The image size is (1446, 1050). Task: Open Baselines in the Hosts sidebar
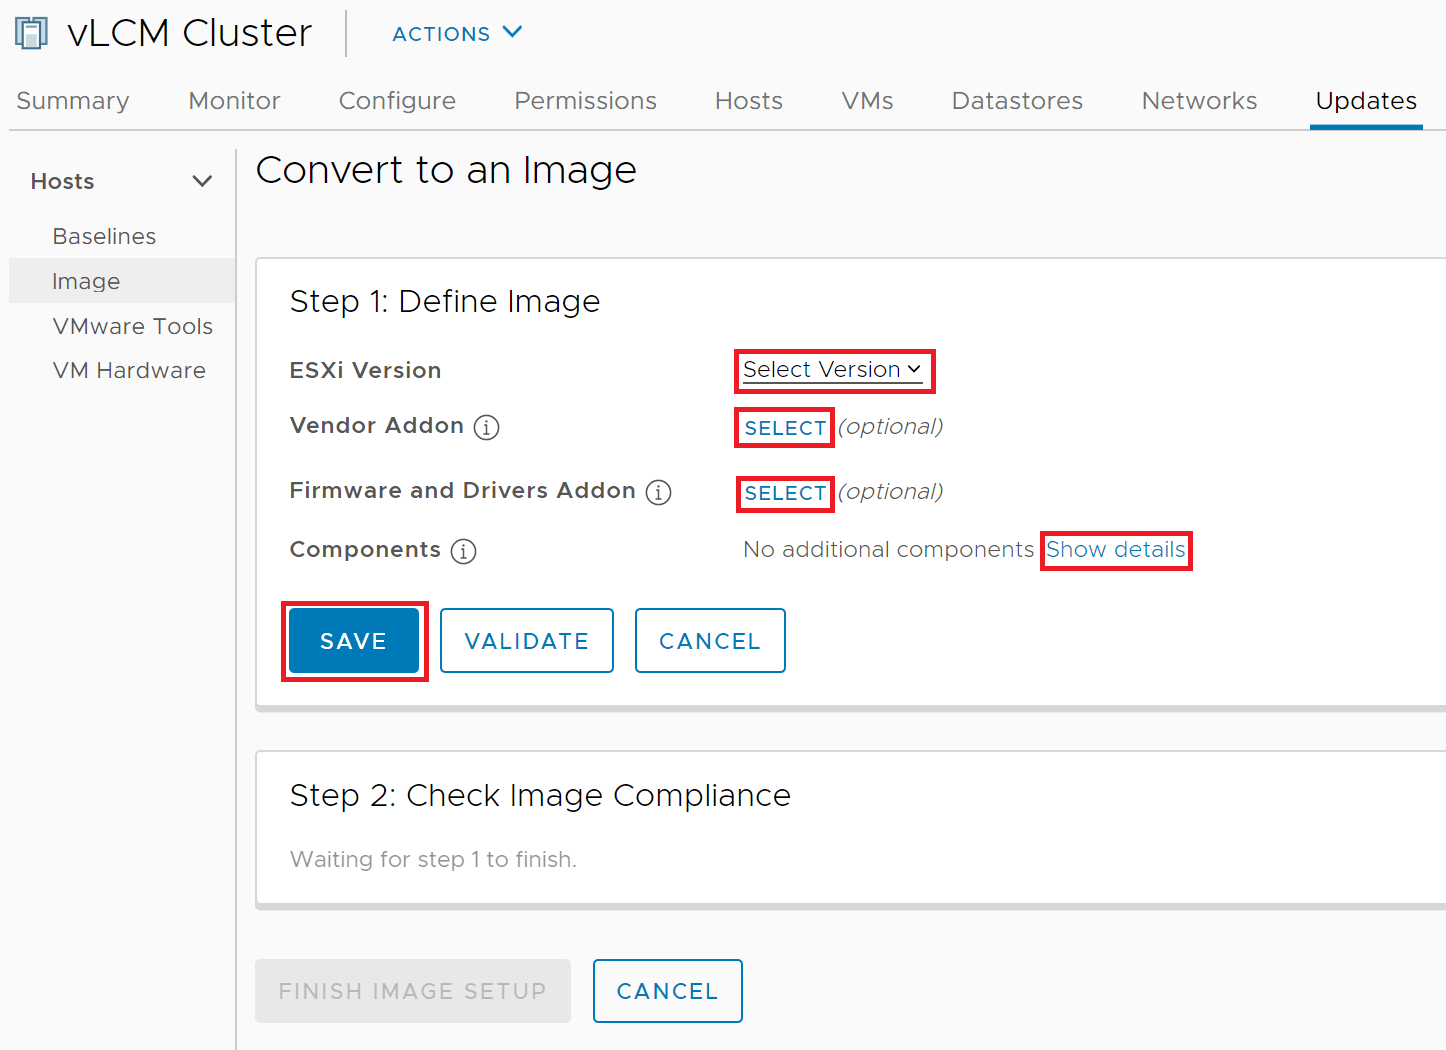click(104, 236)
